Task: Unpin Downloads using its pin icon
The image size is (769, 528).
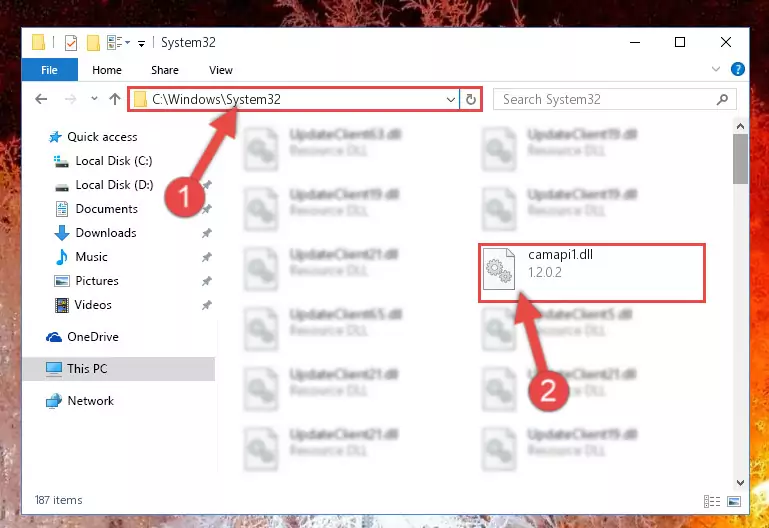Action: coord(207,233)
